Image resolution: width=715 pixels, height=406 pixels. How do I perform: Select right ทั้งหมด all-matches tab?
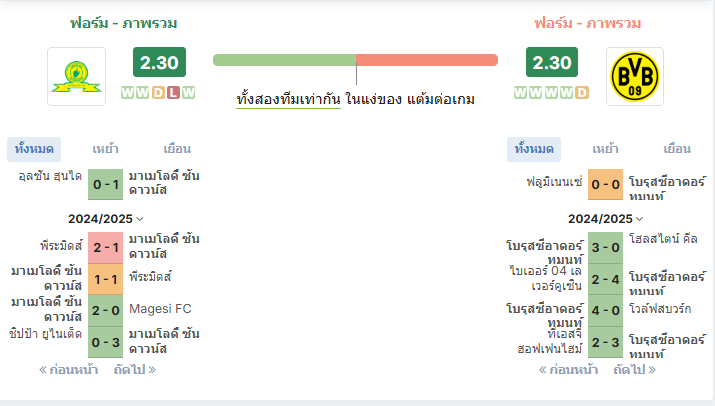[534, 149]
